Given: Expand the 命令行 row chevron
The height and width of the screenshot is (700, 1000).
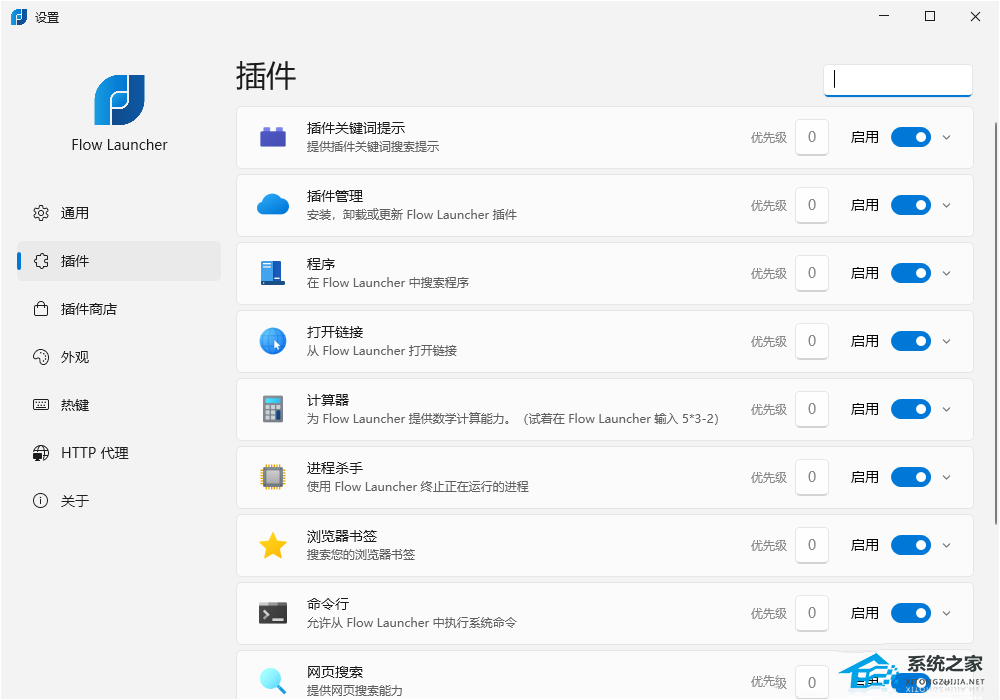Looking at the screenshot, I should [x=946, y=613].
